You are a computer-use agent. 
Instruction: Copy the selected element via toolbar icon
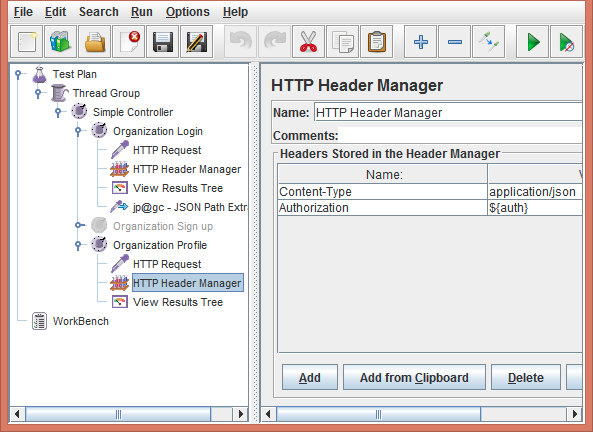pos(343,42)
